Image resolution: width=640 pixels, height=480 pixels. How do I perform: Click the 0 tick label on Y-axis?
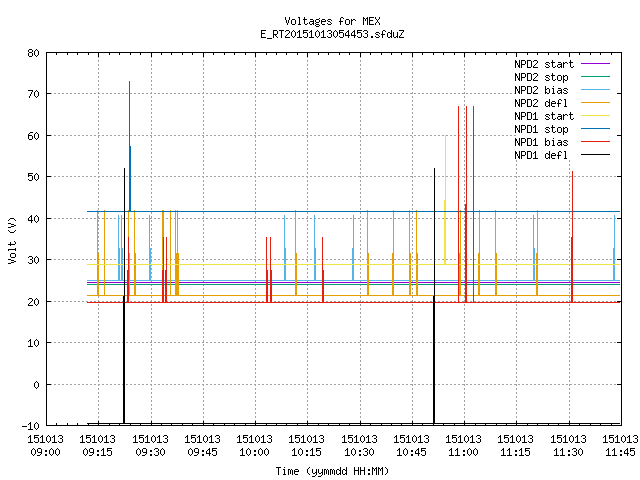click(x=37, y=384)
